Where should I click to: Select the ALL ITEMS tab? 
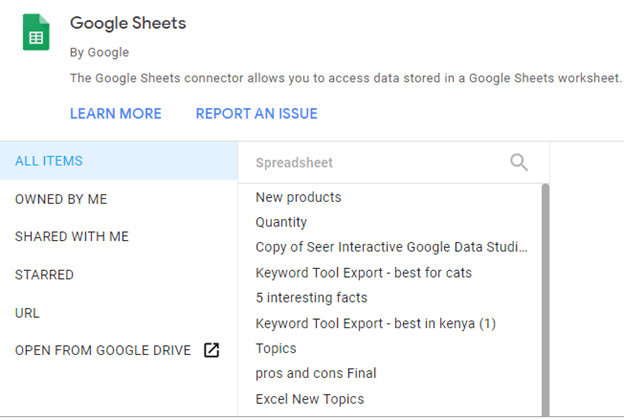click(x=119, y=161)
